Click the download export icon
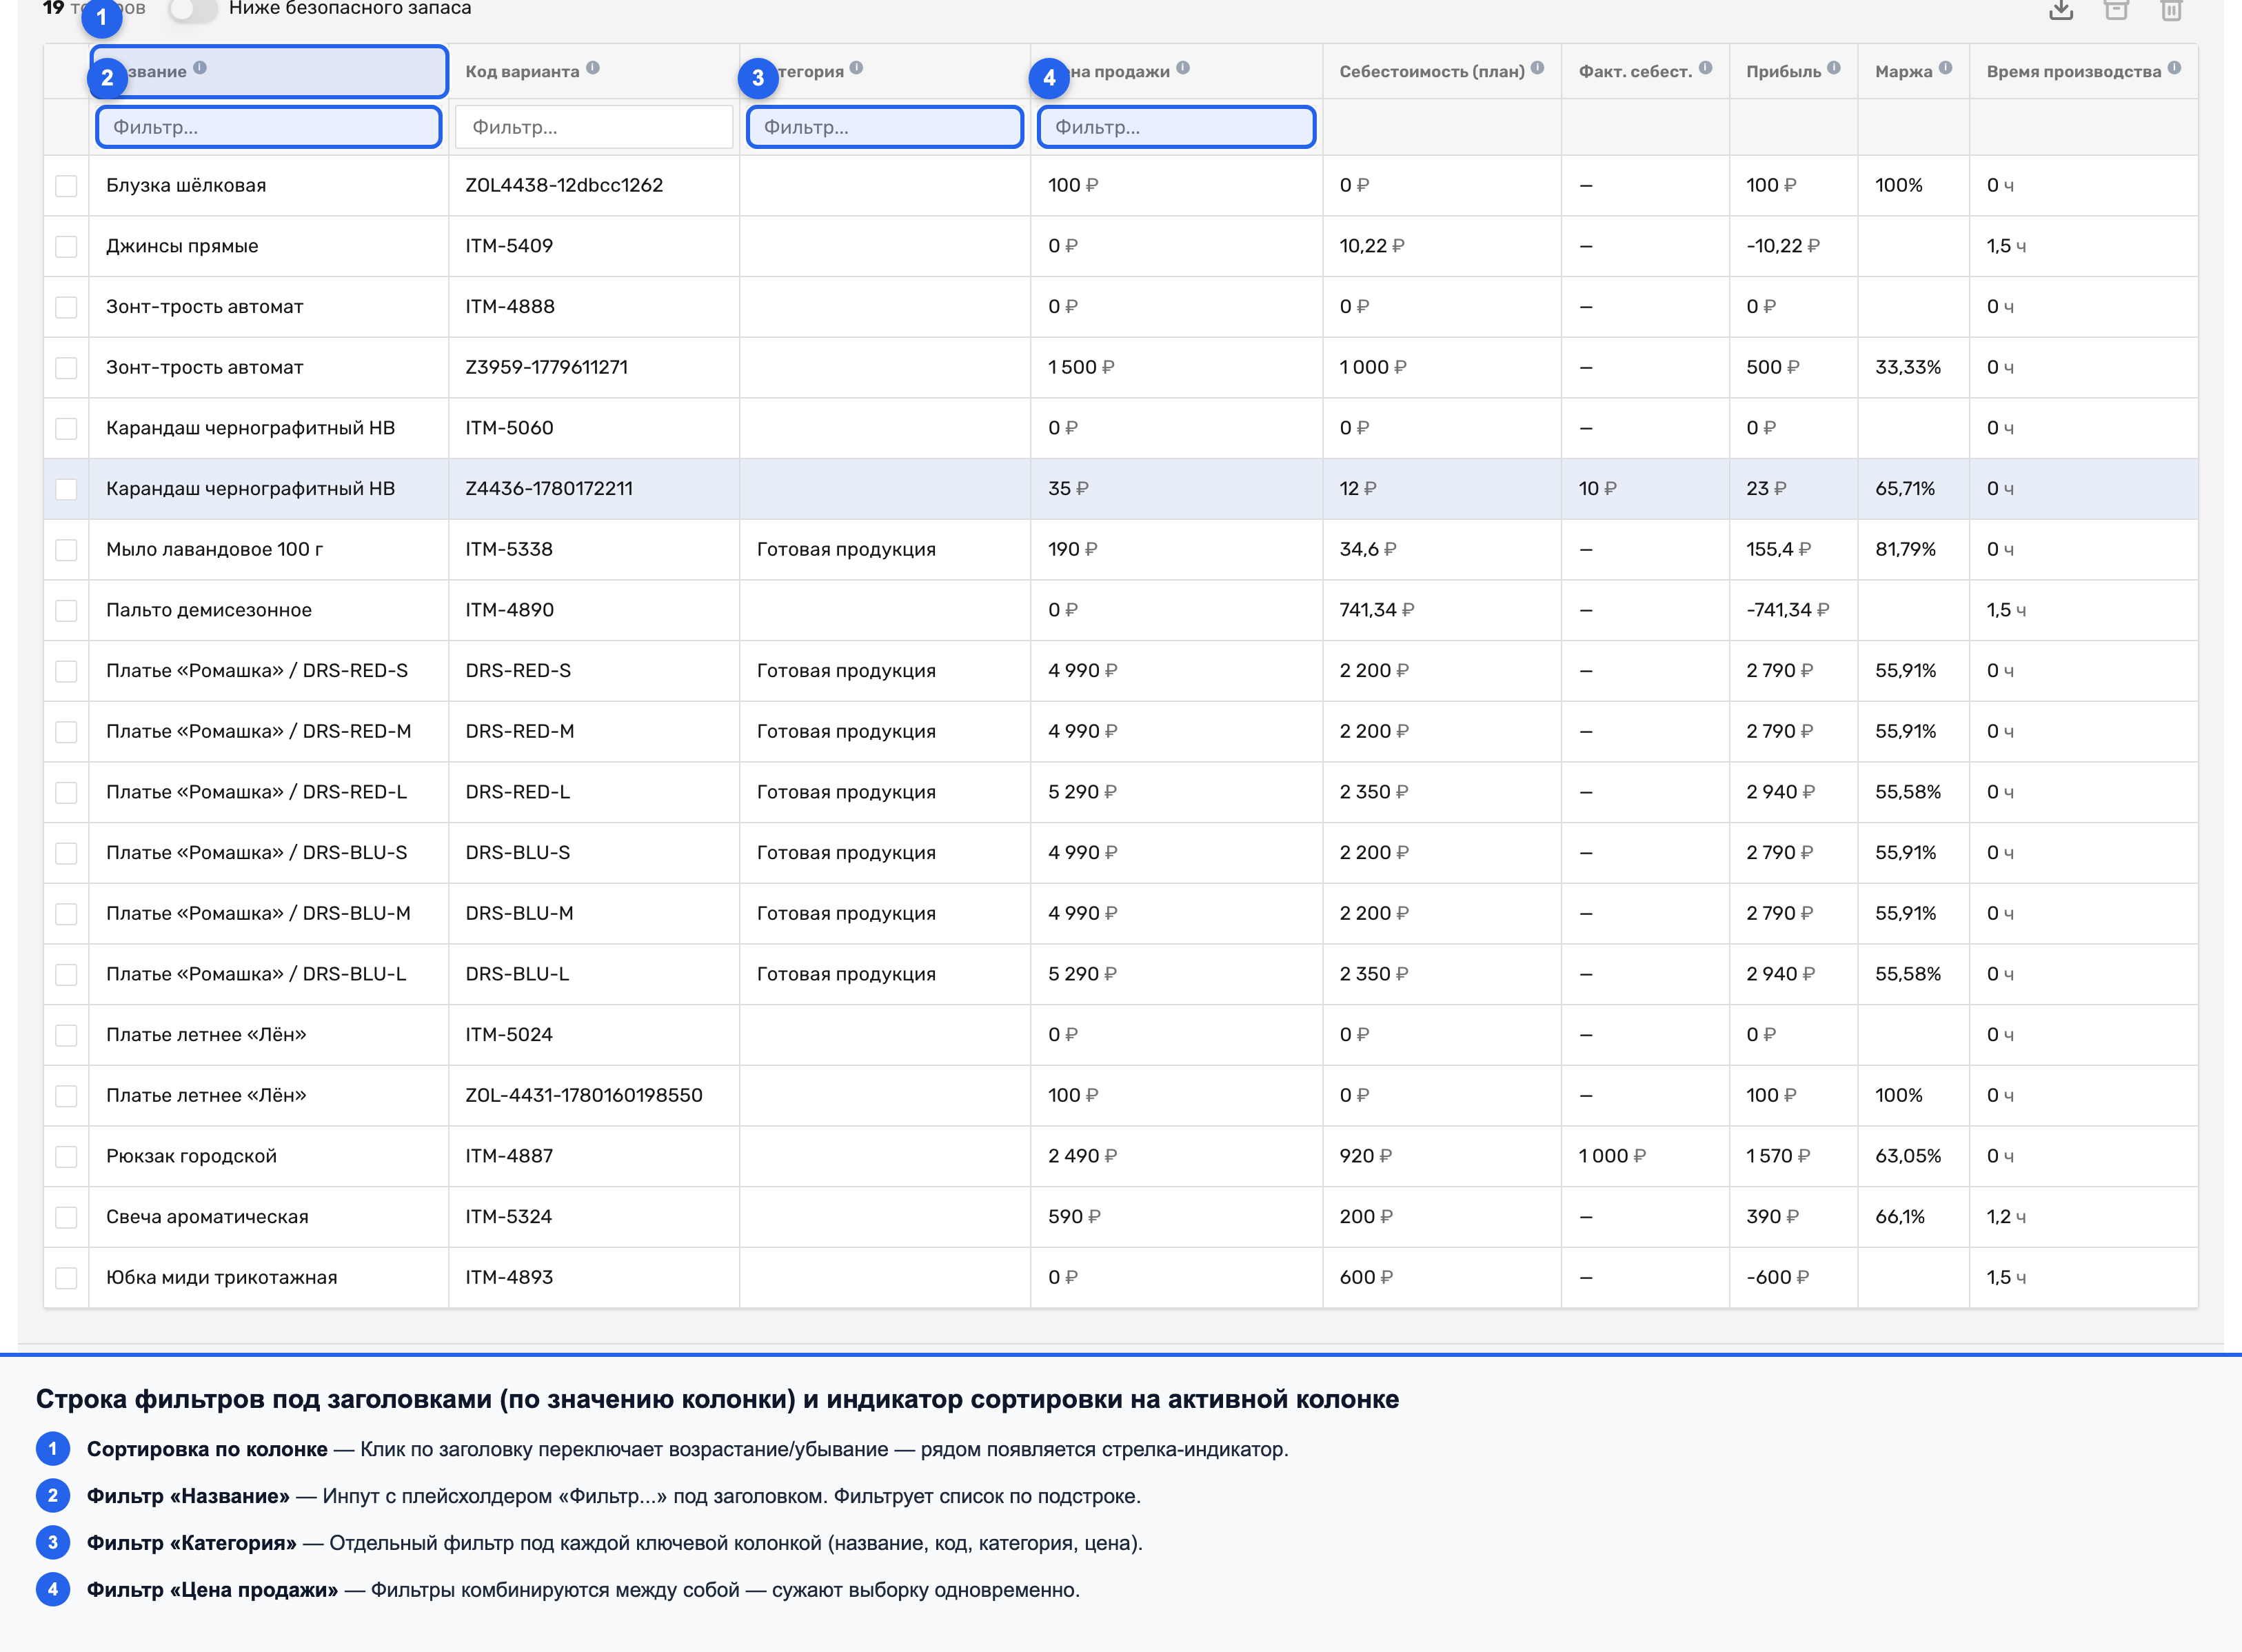The height and width of the screenshot is (1652, 2242). pos(2061,9)
